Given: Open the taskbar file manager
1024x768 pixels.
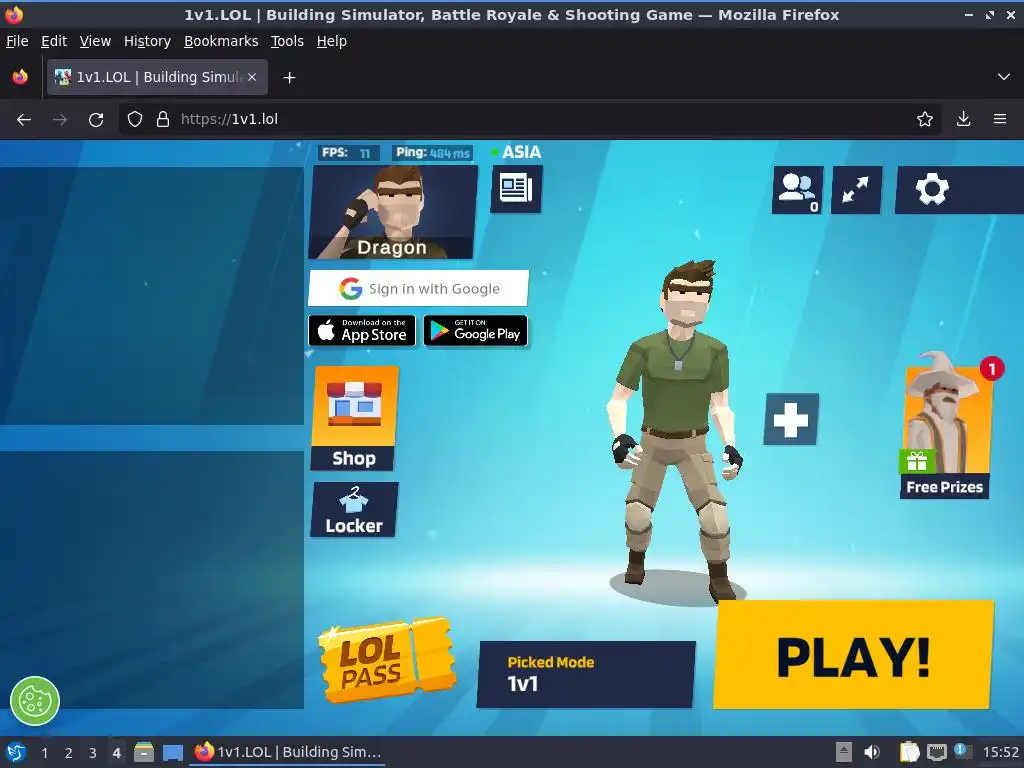Looking at the screenshot, I should tap(144, 752).
